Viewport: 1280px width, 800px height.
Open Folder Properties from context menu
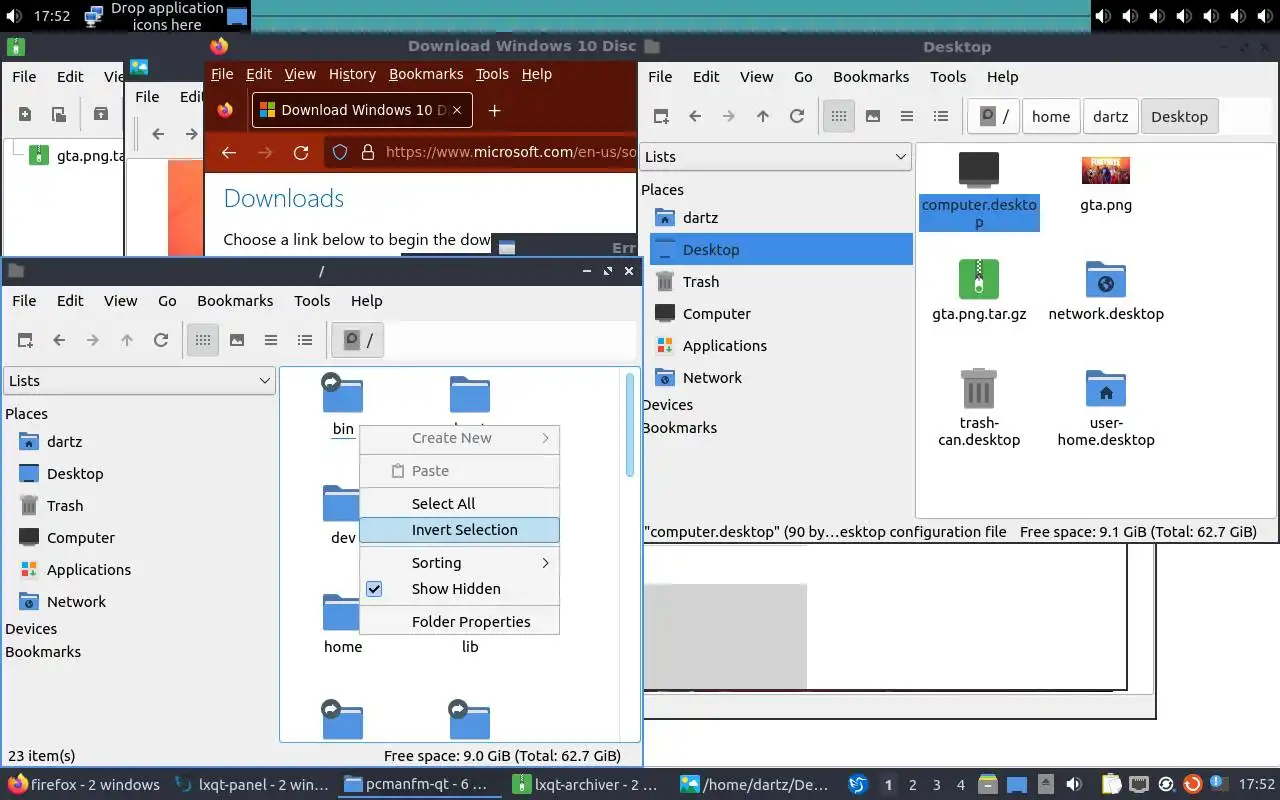pos(459,622)
